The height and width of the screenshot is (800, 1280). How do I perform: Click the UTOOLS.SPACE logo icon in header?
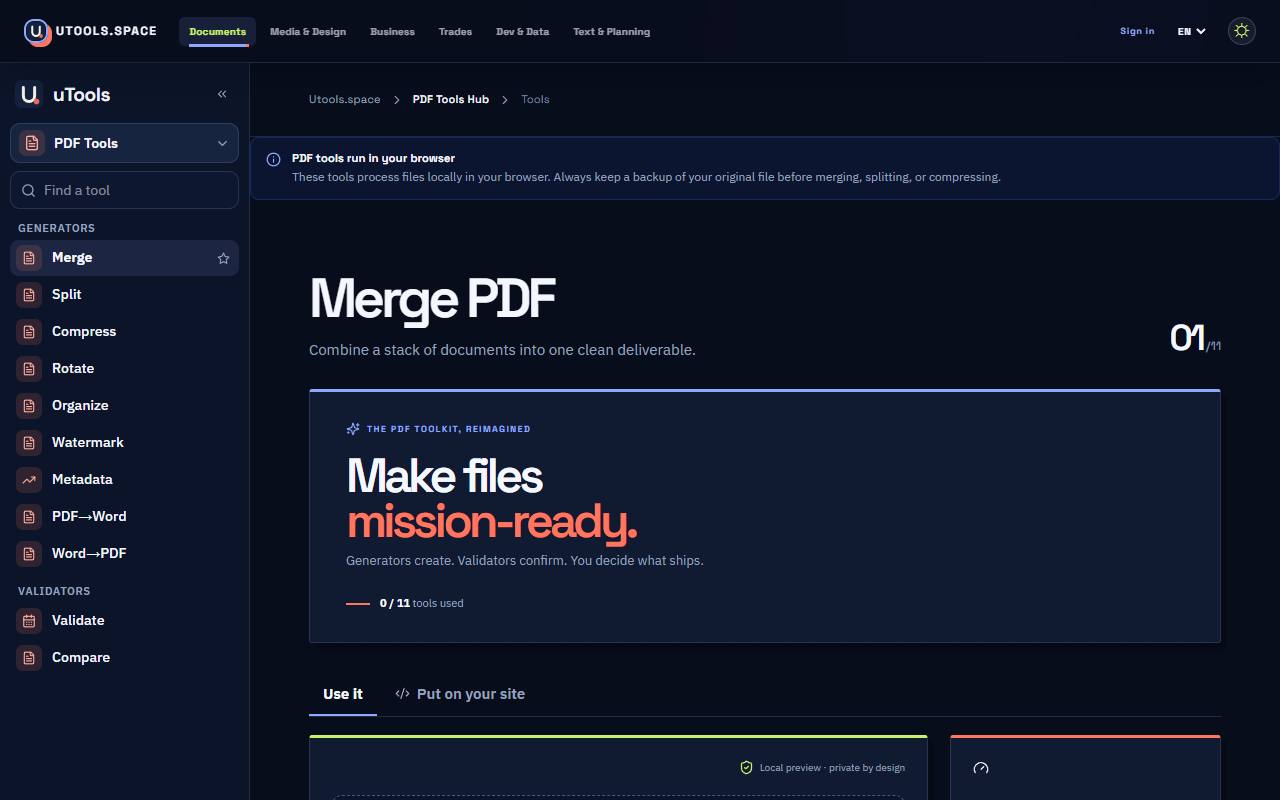click(38, 32)
